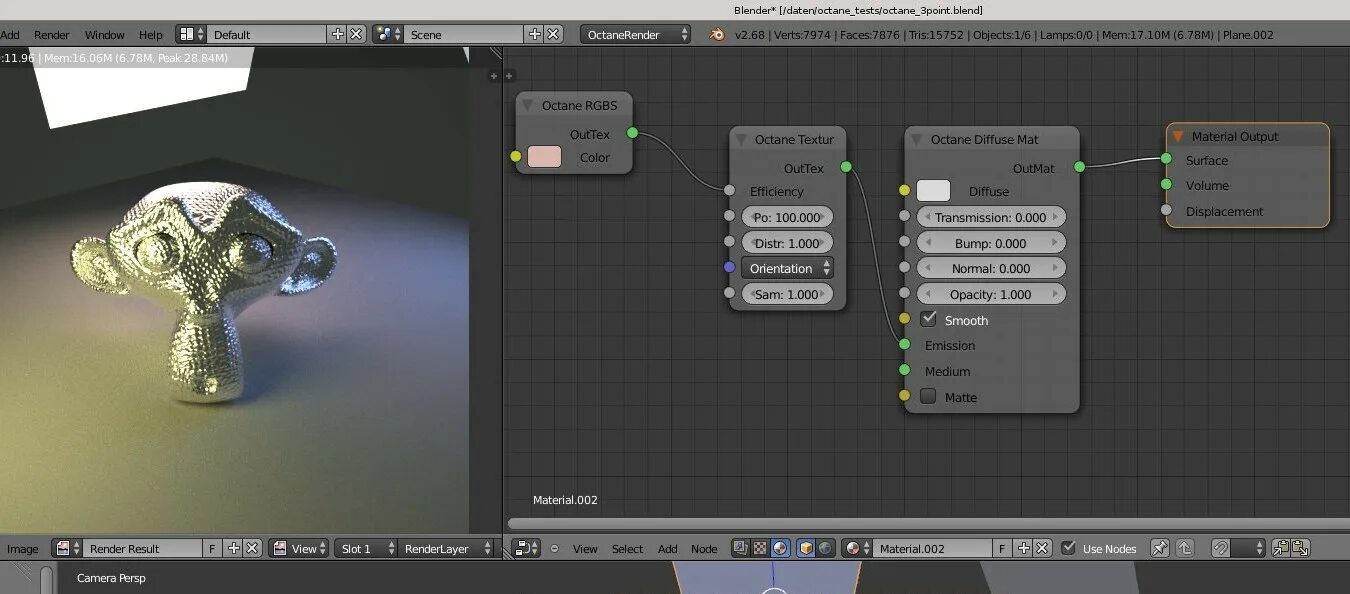
Task: Open the node editor Select menu
Action: [x=627, y=548]
